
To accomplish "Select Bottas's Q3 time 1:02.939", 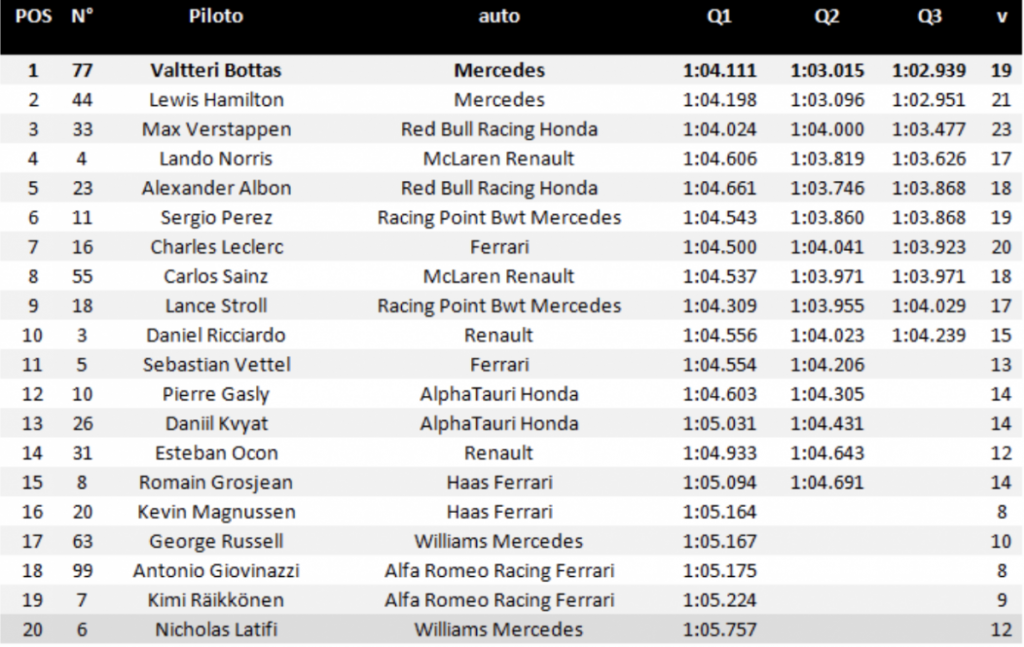I will [x=929, y=70].
